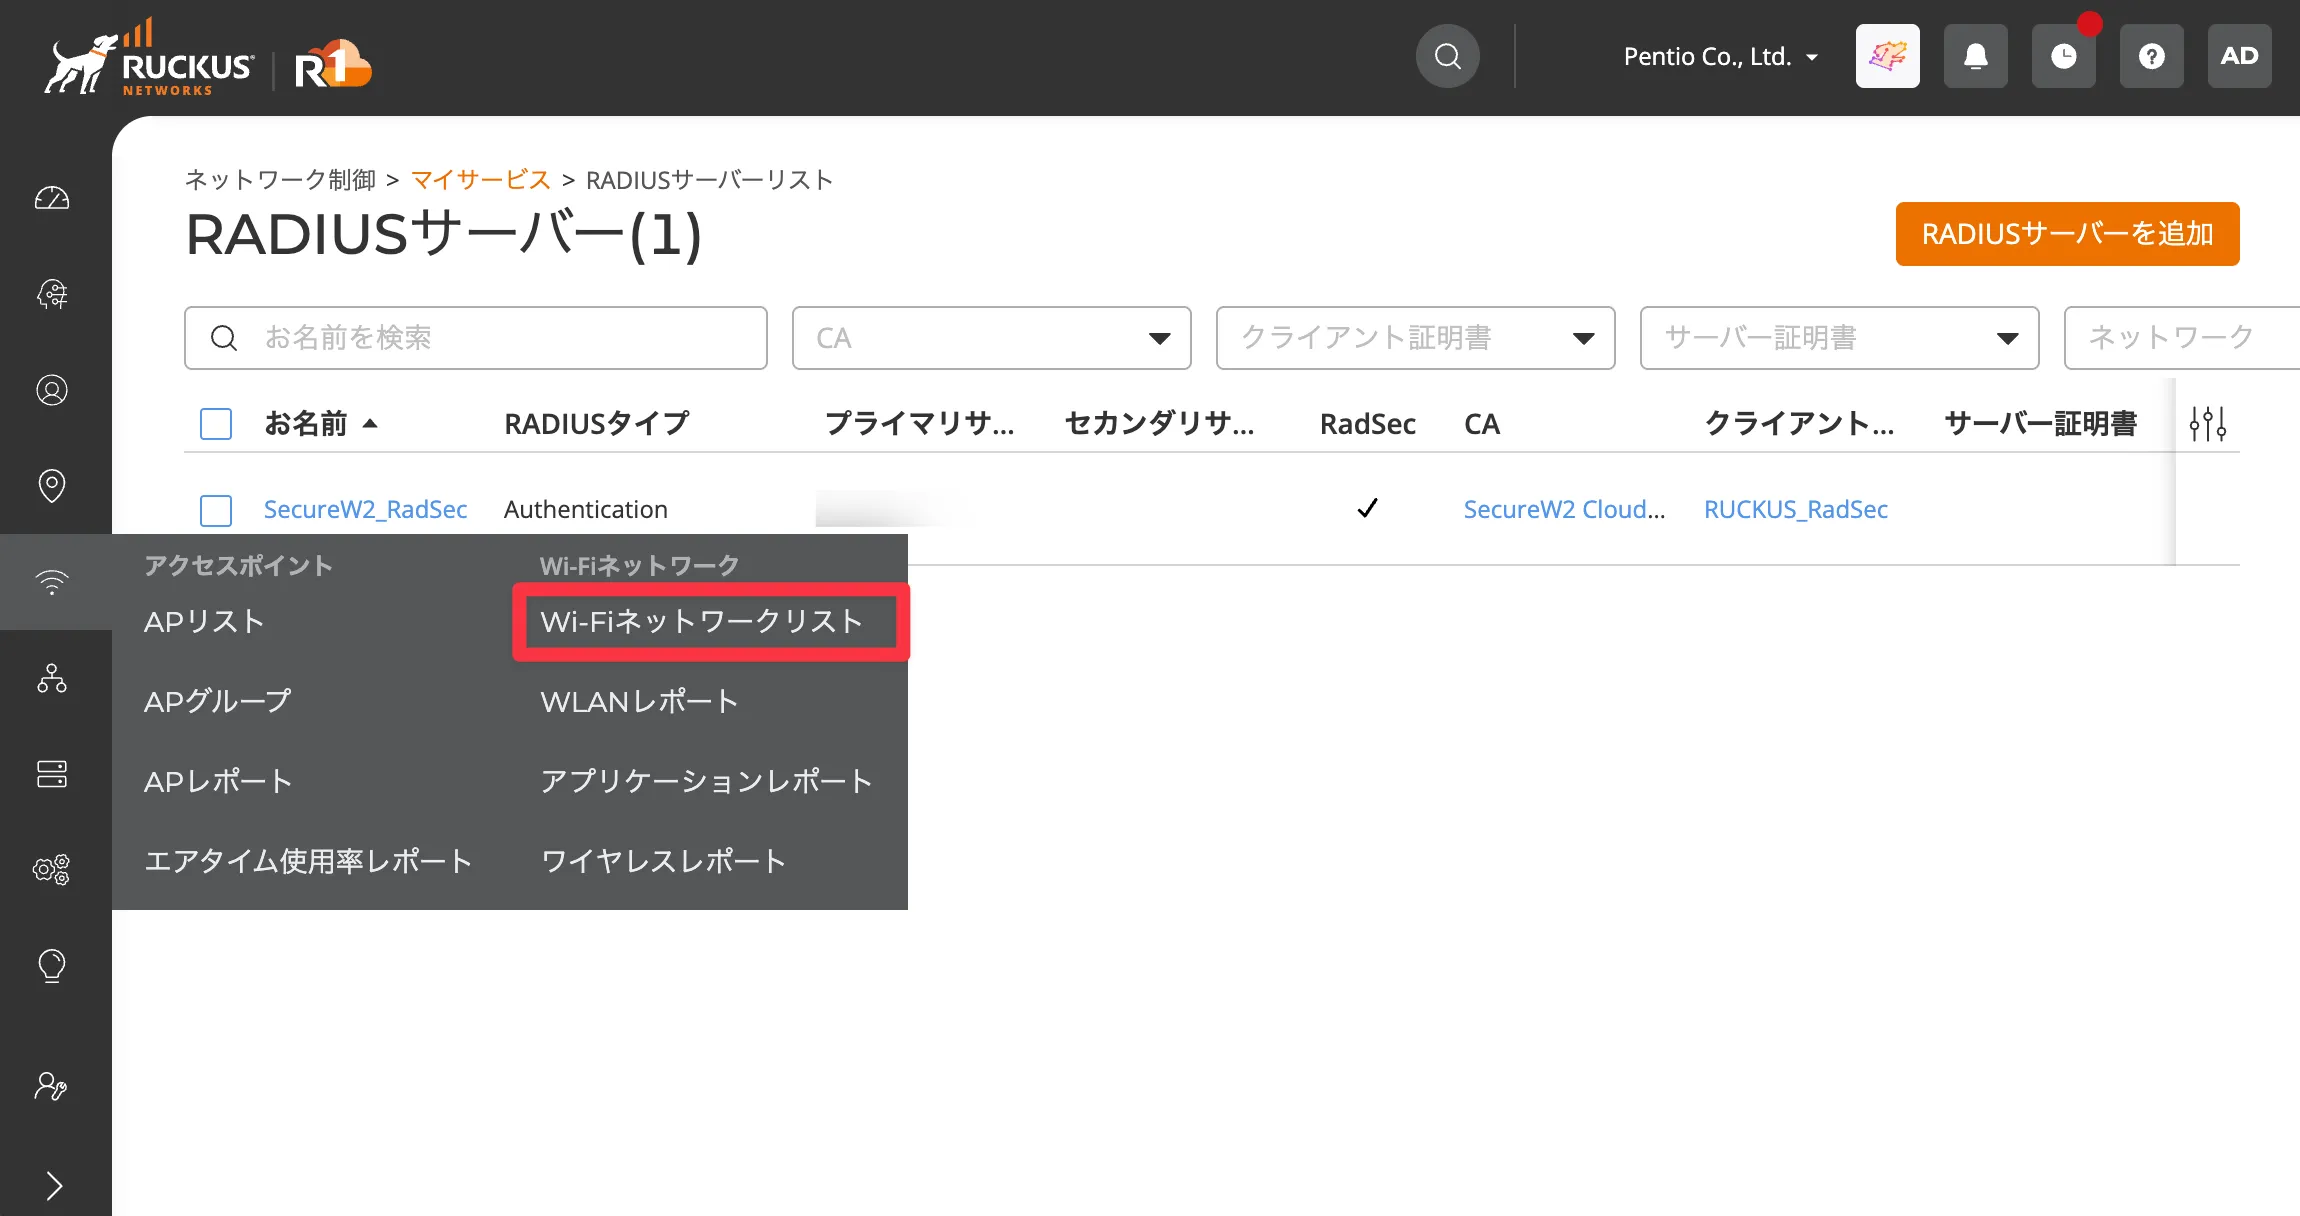Select エアタイム使用率レポート menu item
The image size is (2300, 1216).
[x=308, y=862]
